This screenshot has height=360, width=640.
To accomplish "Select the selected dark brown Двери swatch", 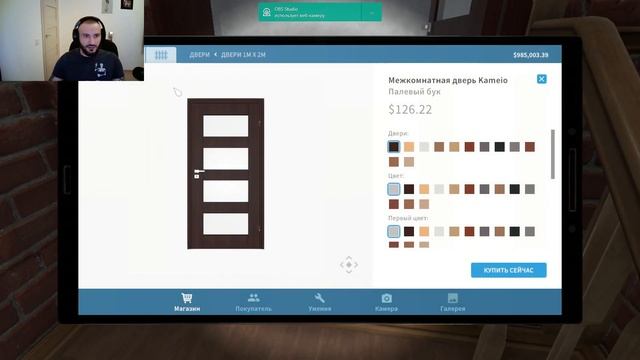I will 394,147.
